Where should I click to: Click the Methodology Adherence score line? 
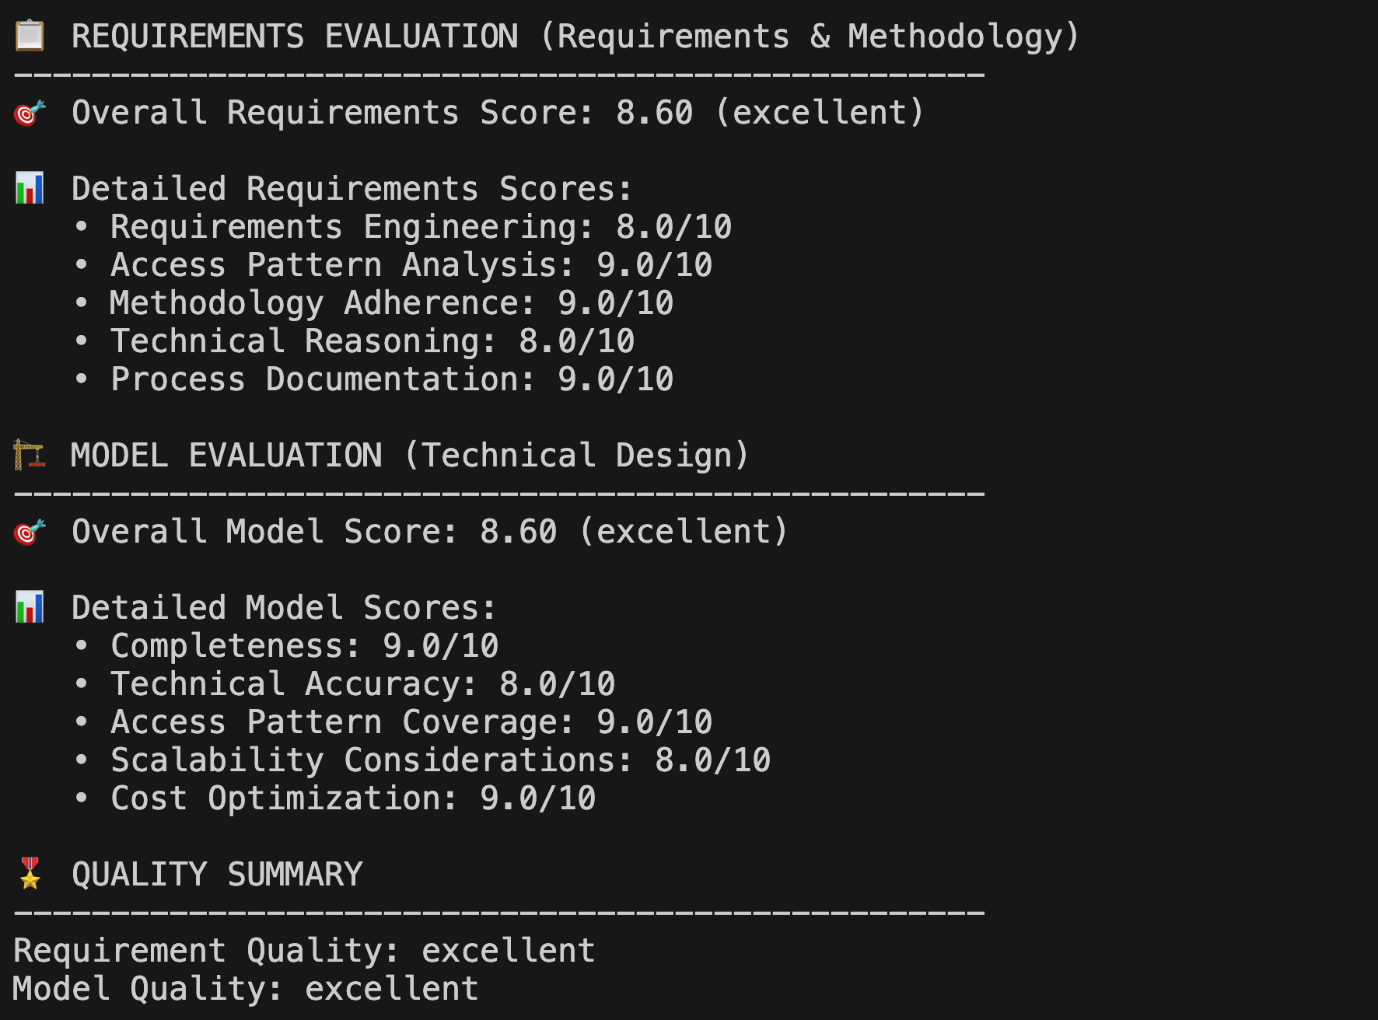pyautogui.click(x=391, y=303)
